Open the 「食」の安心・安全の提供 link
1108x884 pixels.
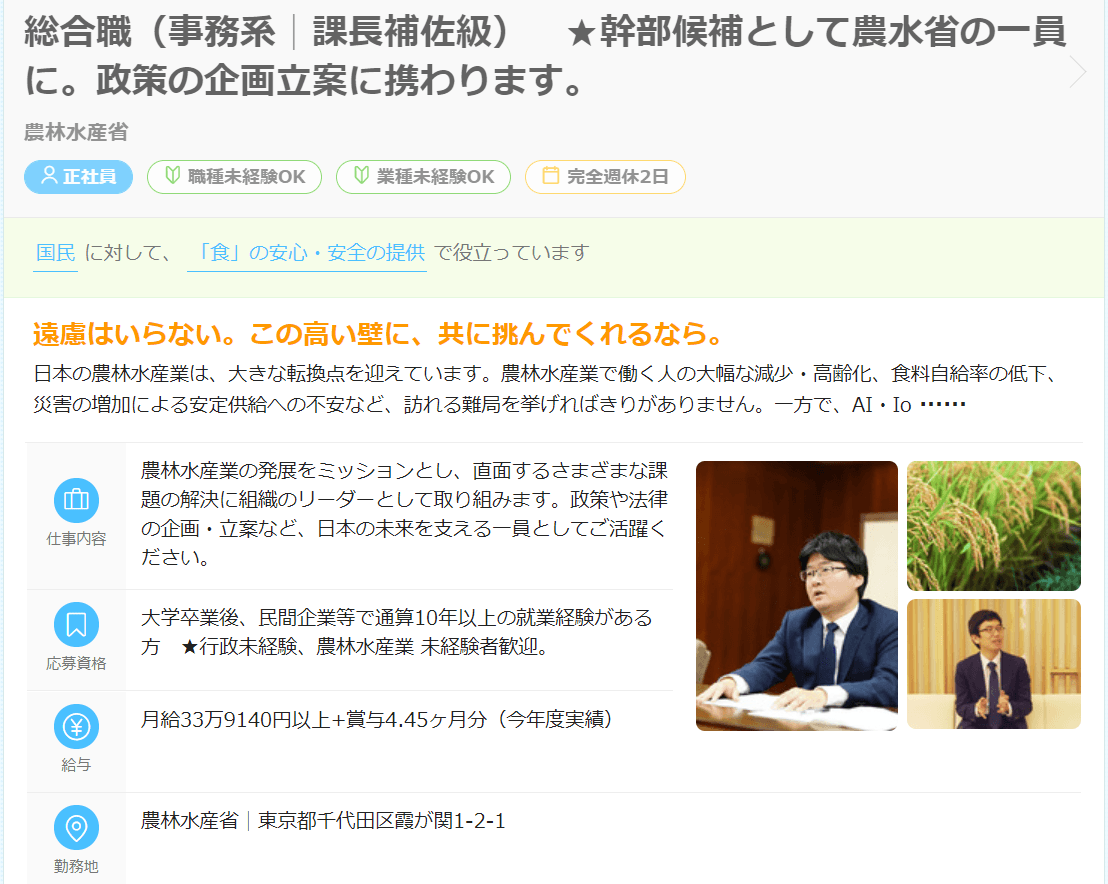click(x=307, y=253)
